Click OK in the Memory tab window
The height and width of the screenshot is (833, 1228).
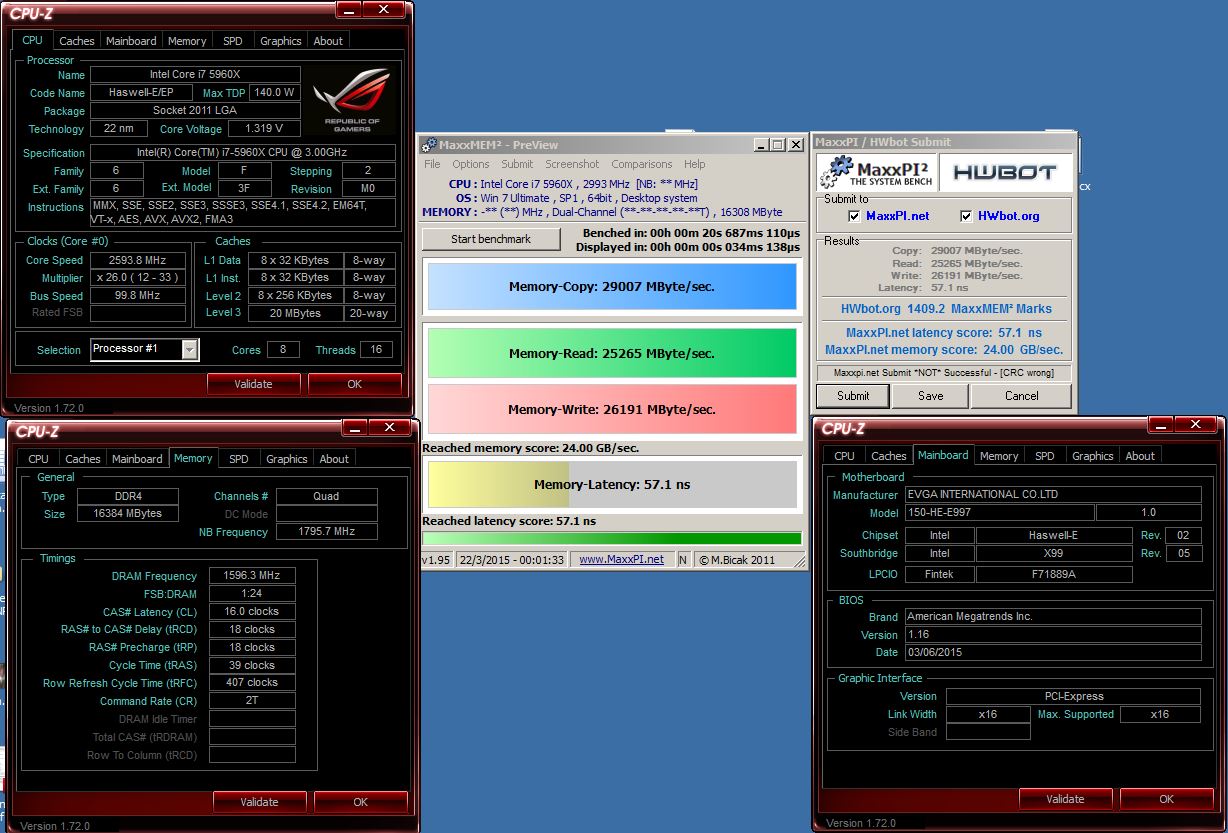pos(360,801)
